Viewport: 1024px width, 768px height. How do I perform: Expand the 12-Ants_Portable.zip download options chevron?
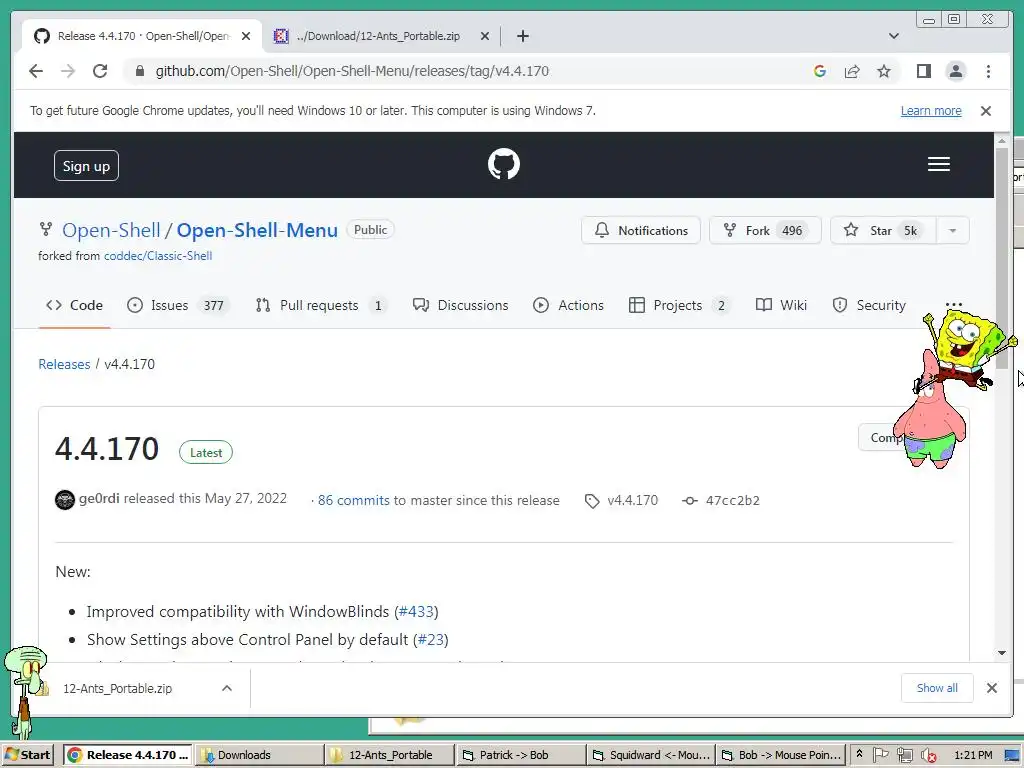pyautogui.click(x=227, y=688)
